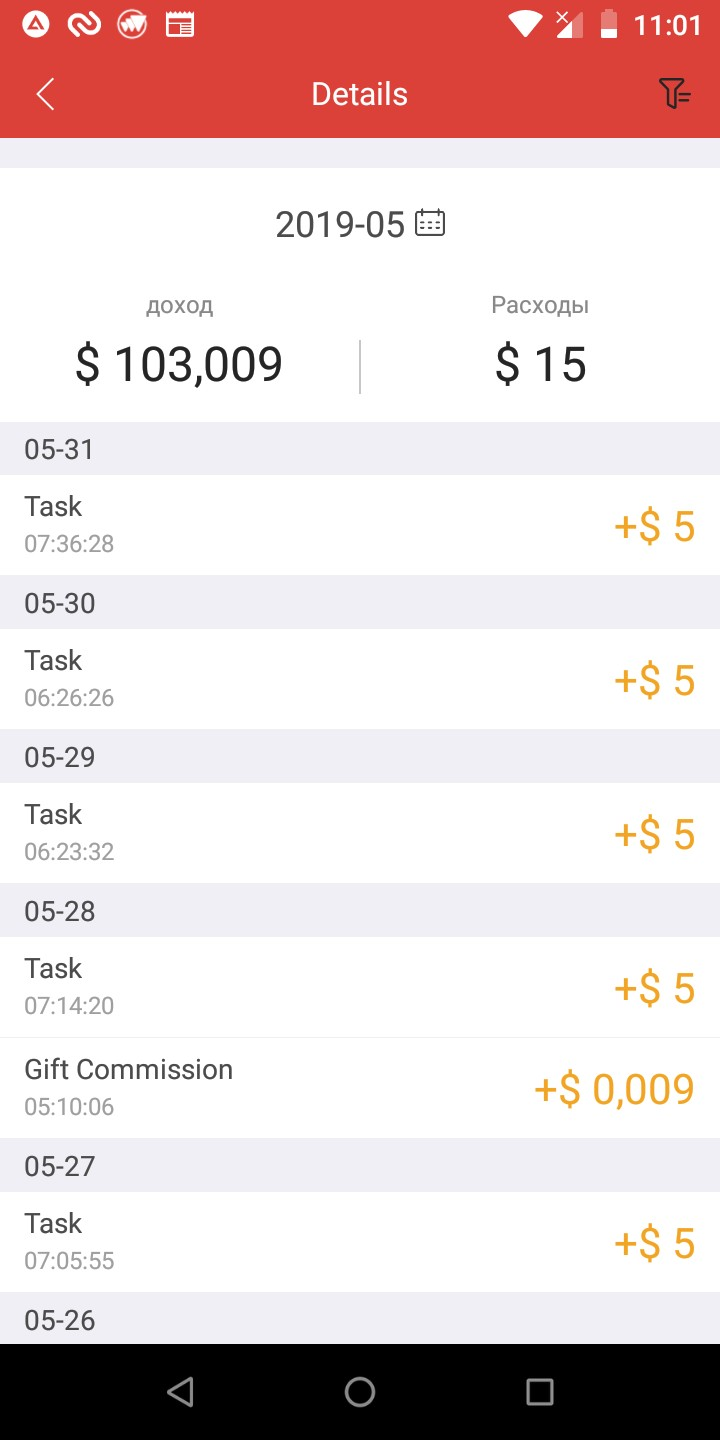Select the Task entry at 07:05:55
The width and height of the screenshot is (720, 1440).
(360, 1242)
